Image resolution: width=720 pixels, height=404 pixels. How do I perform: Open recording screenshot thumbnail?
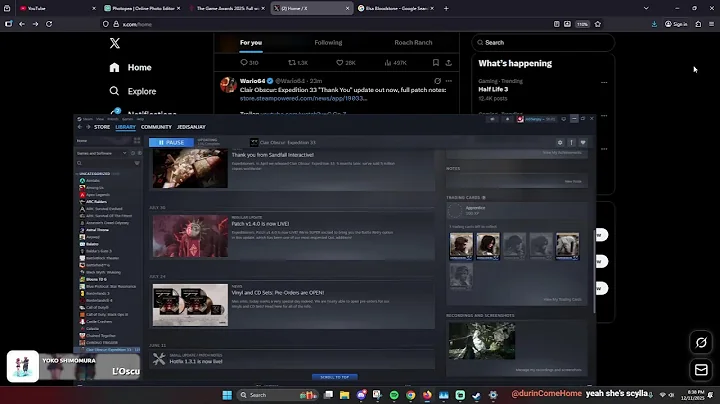[482, 341]
